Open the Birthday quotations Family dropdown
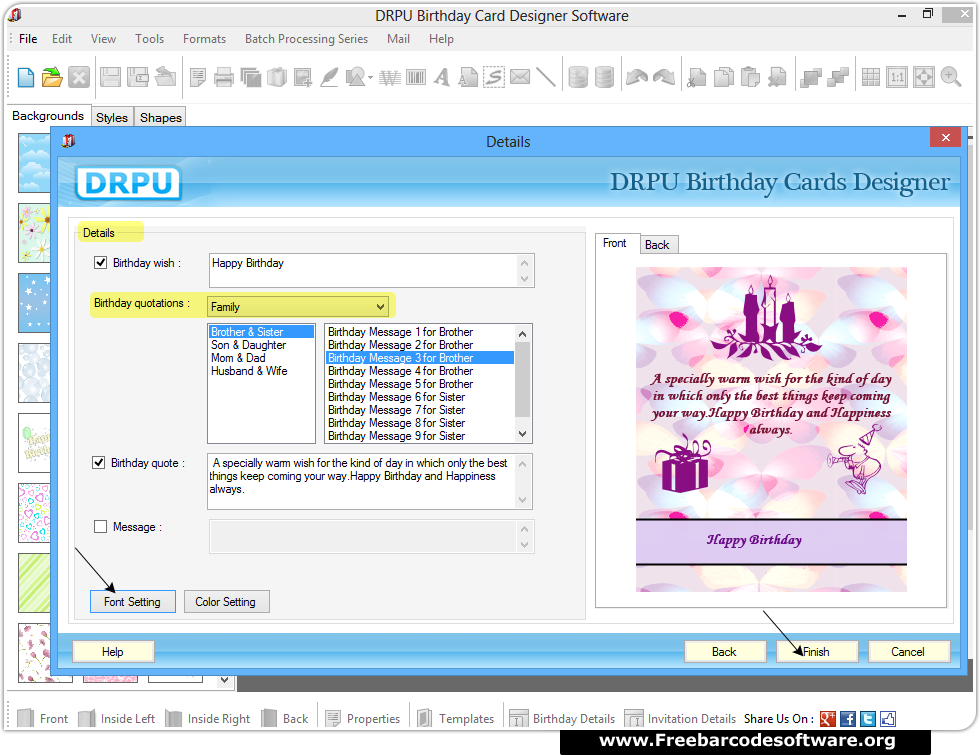This screenshot has height=755, width=980. (298, 306)
